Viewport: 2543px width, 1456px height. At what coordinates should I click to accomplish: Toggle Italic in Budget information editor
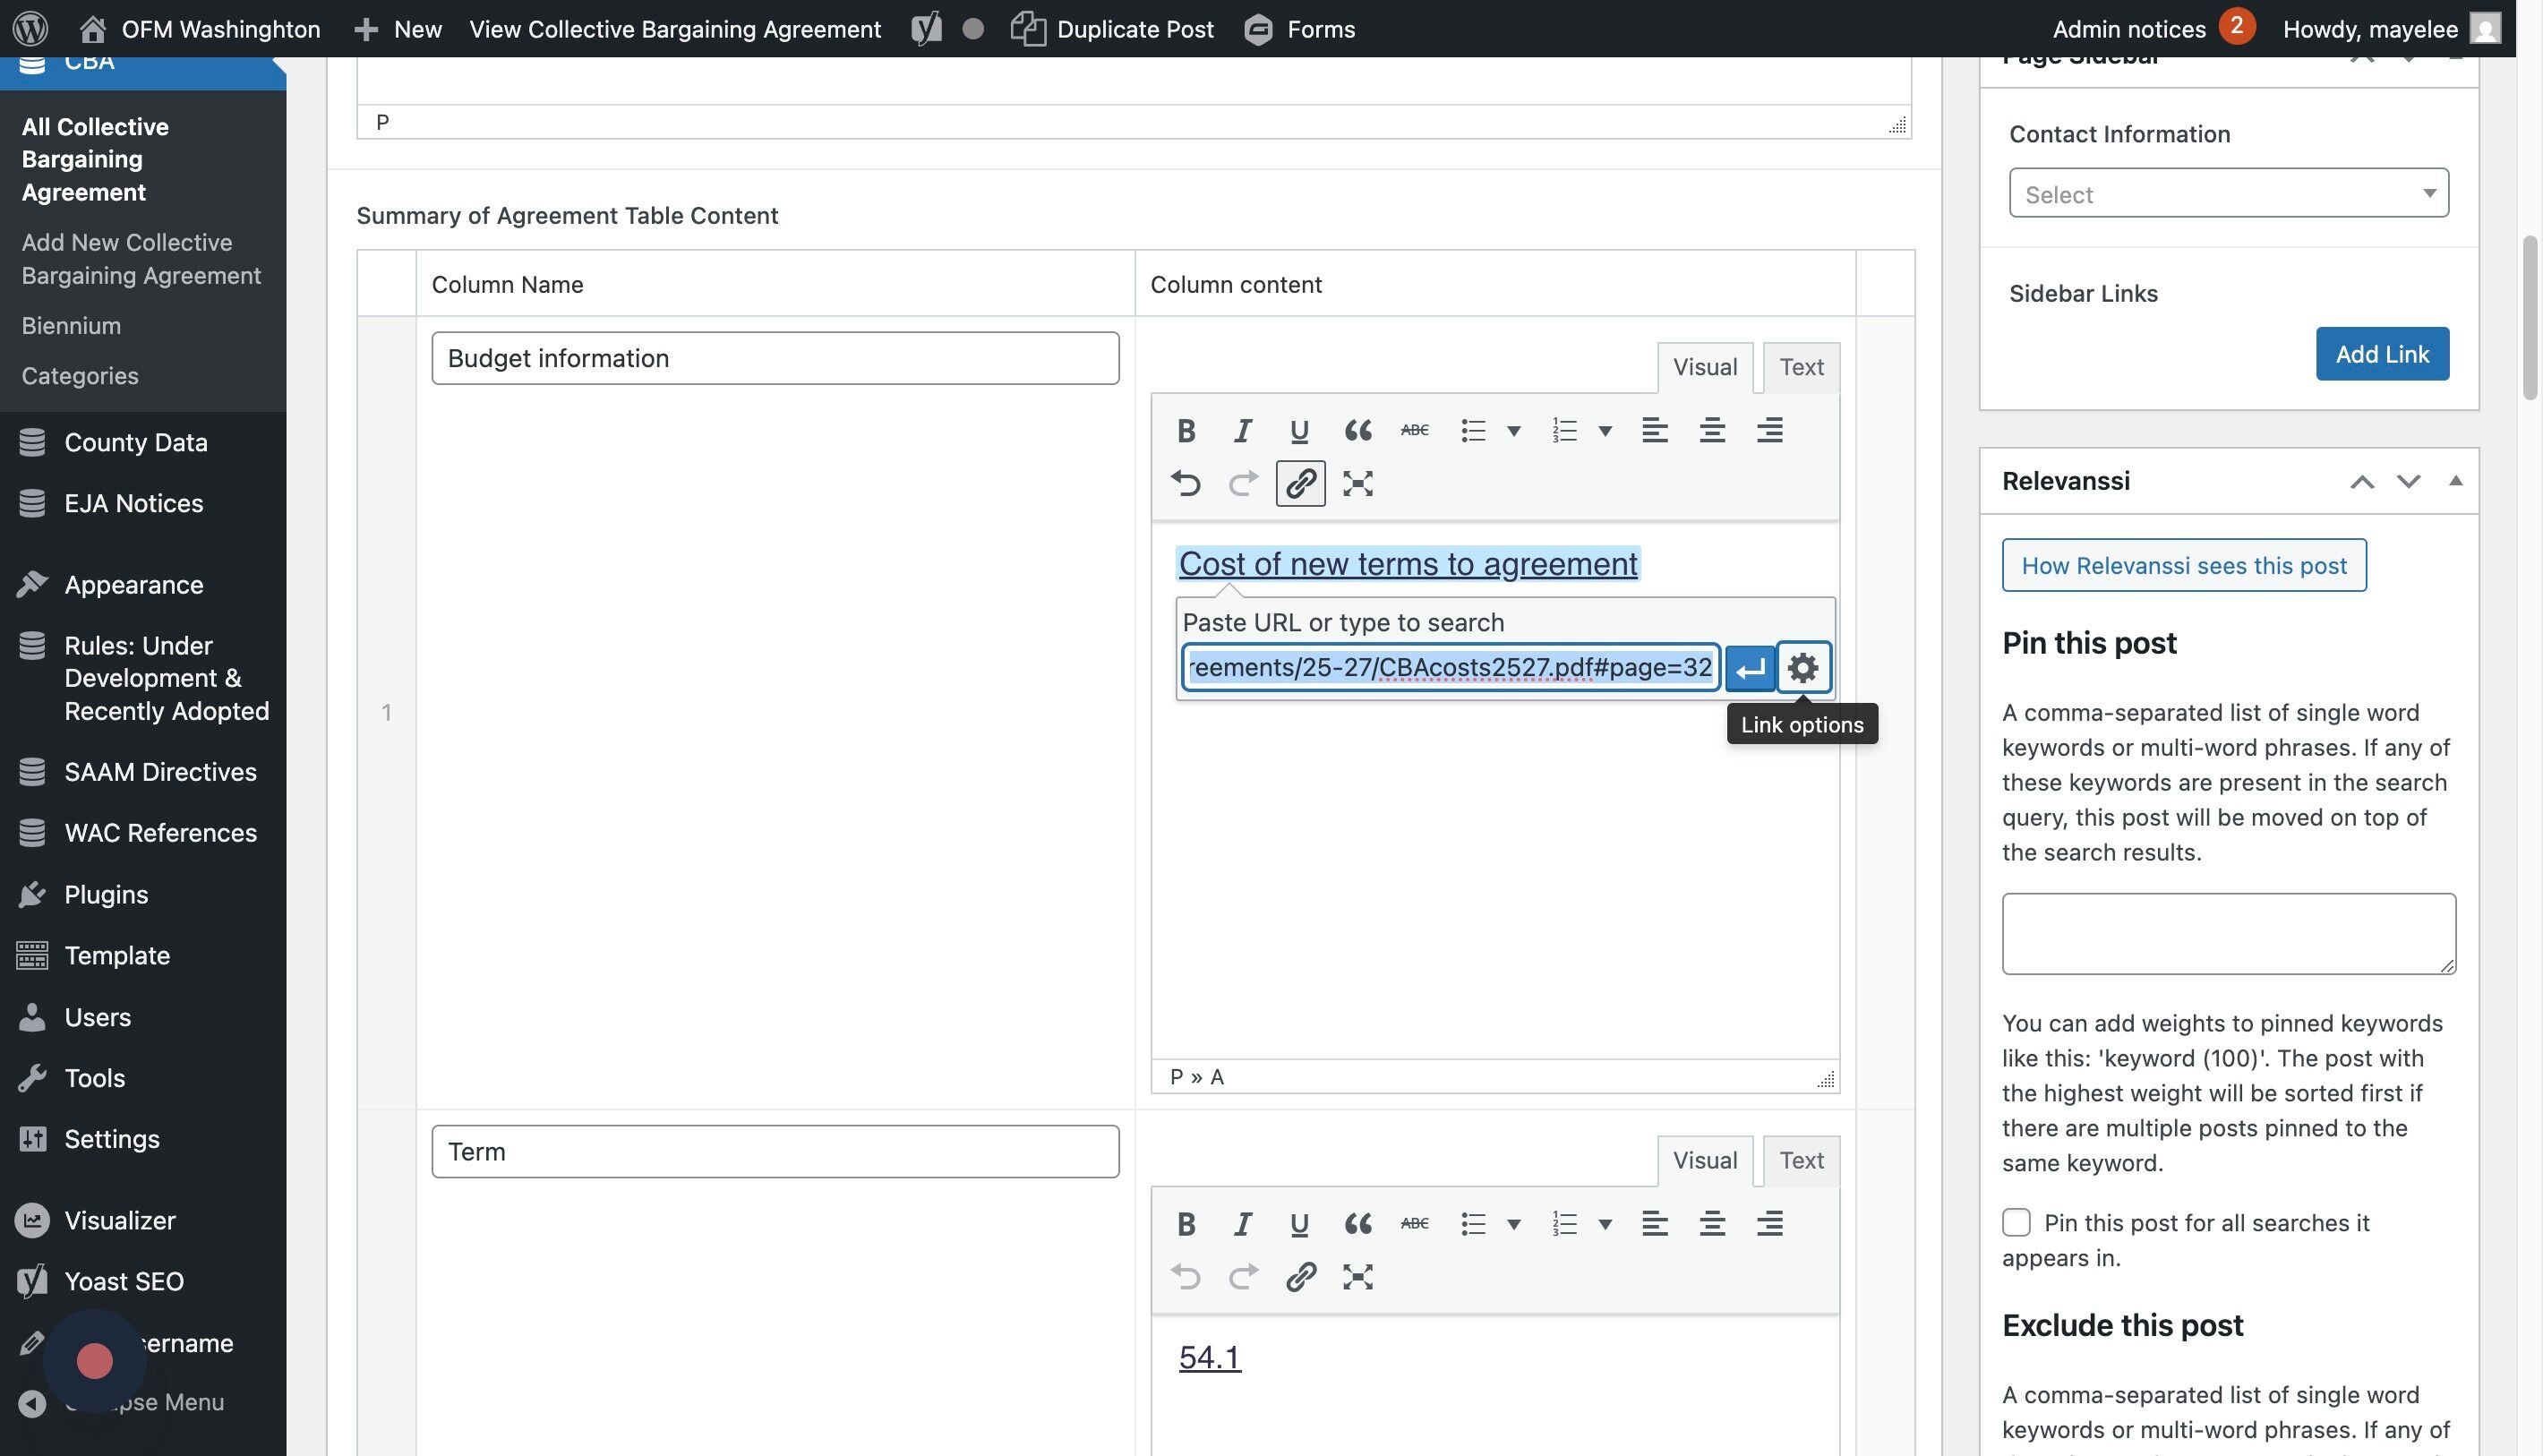(x=1242, y=430)
